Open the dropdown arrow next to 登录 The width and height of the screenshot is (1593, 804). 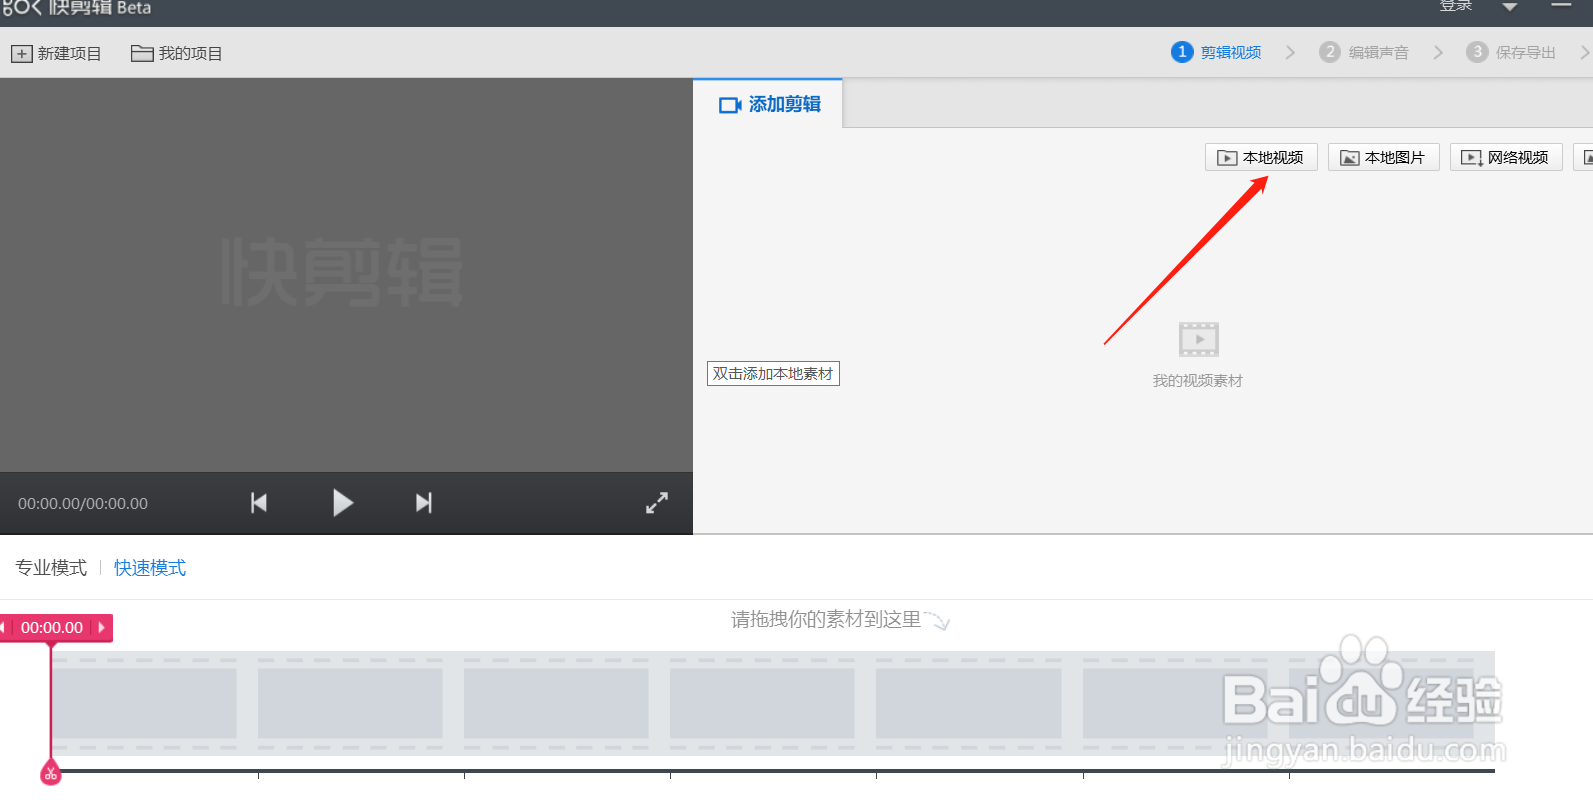[x=1510, y=7]
